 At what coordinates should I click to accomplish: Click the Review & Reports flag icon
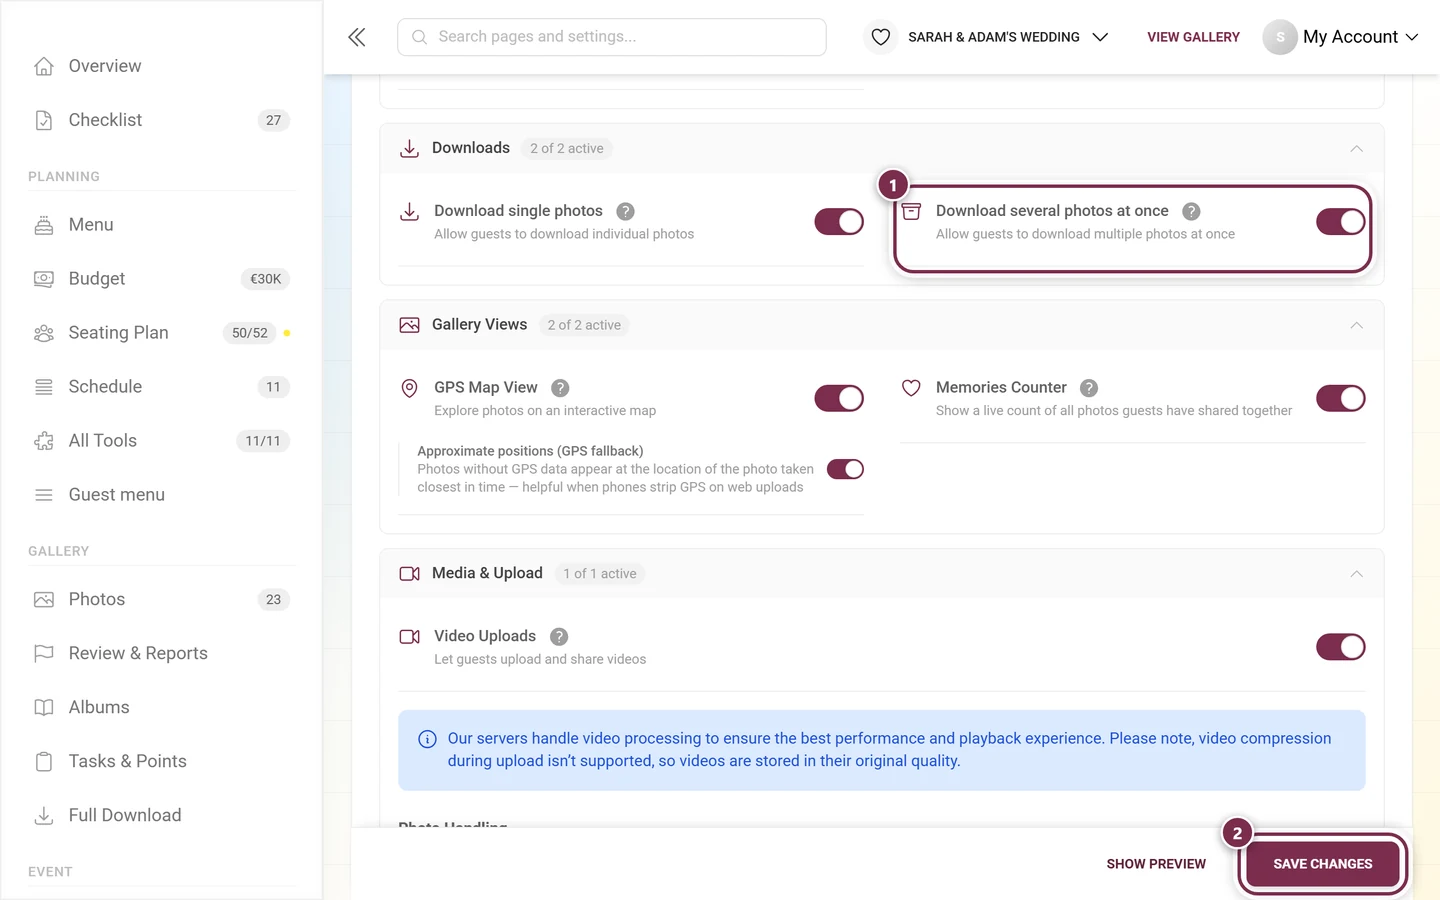pyautogui.click(x=44, y=654)
